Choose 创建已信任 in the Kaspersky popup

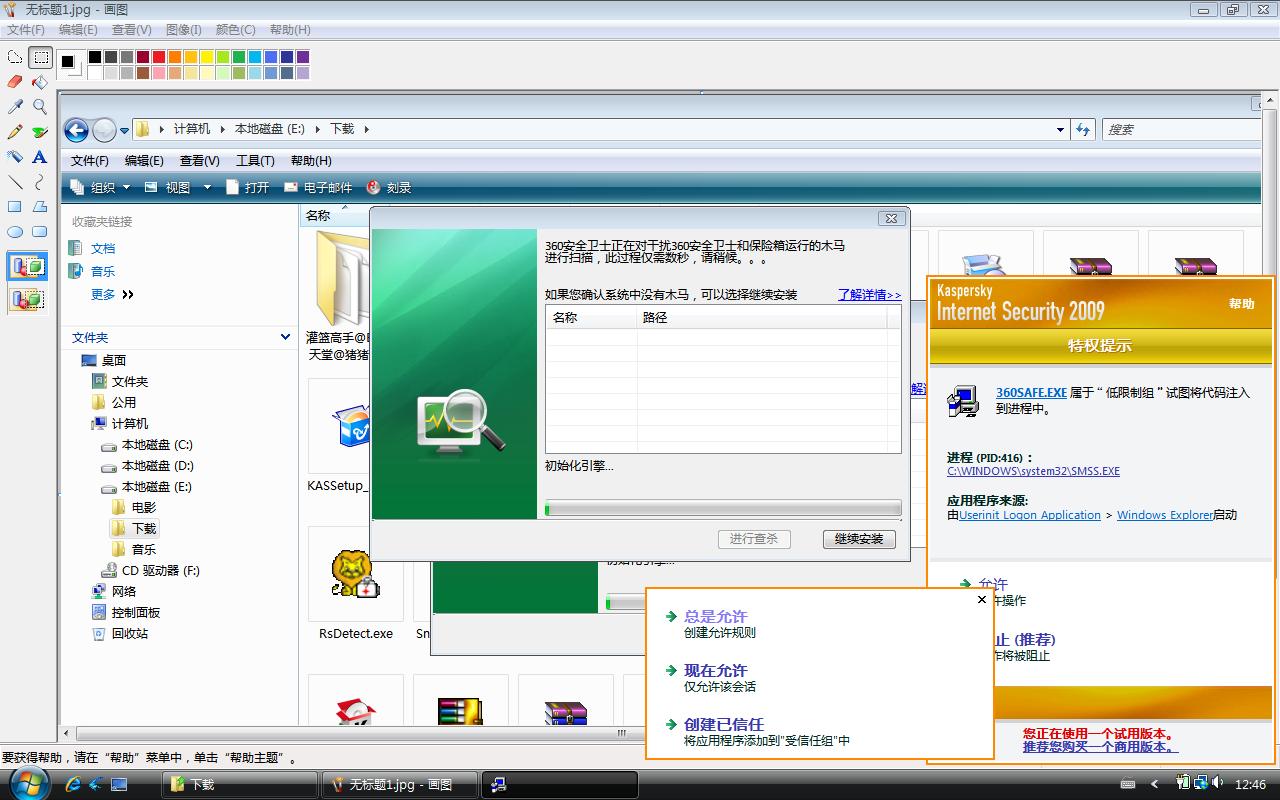pos(724,725)
